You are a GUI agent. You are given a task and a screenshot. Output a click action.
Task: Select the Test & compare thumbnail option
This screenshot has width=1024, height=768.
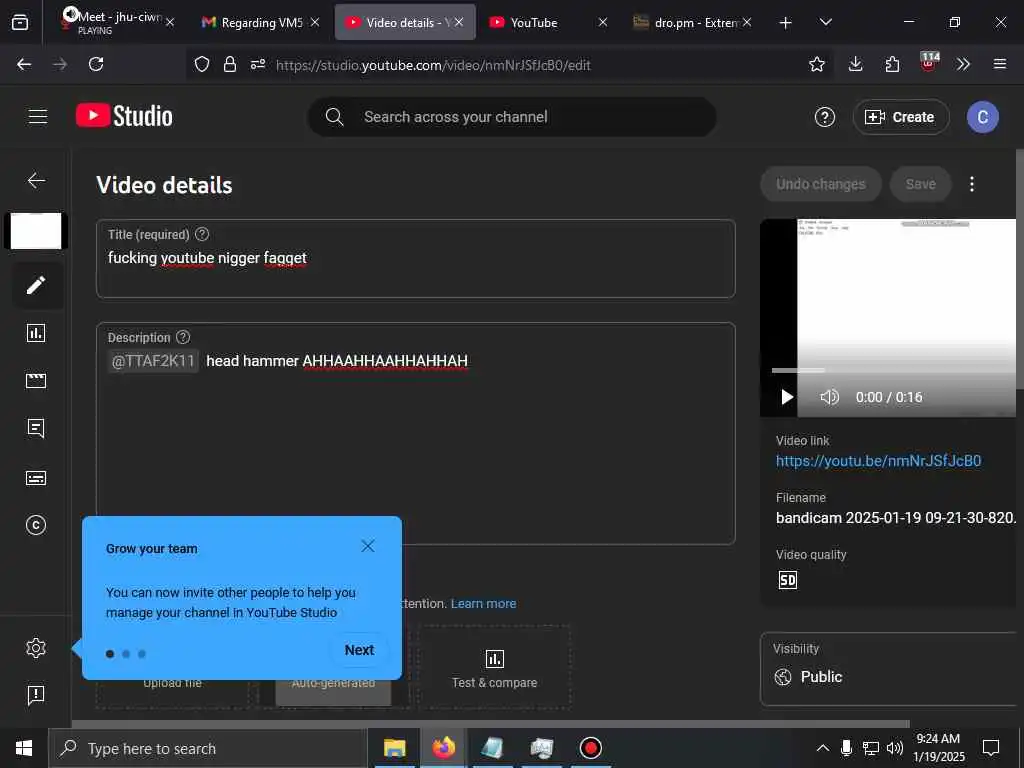494,667
